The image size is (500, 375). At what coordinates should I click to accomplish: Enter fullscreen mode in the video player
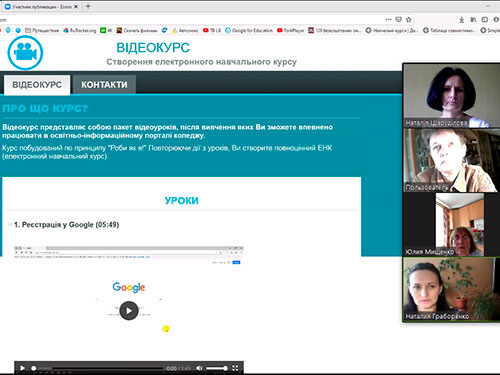pyautogui.click(x=235, y=368)
